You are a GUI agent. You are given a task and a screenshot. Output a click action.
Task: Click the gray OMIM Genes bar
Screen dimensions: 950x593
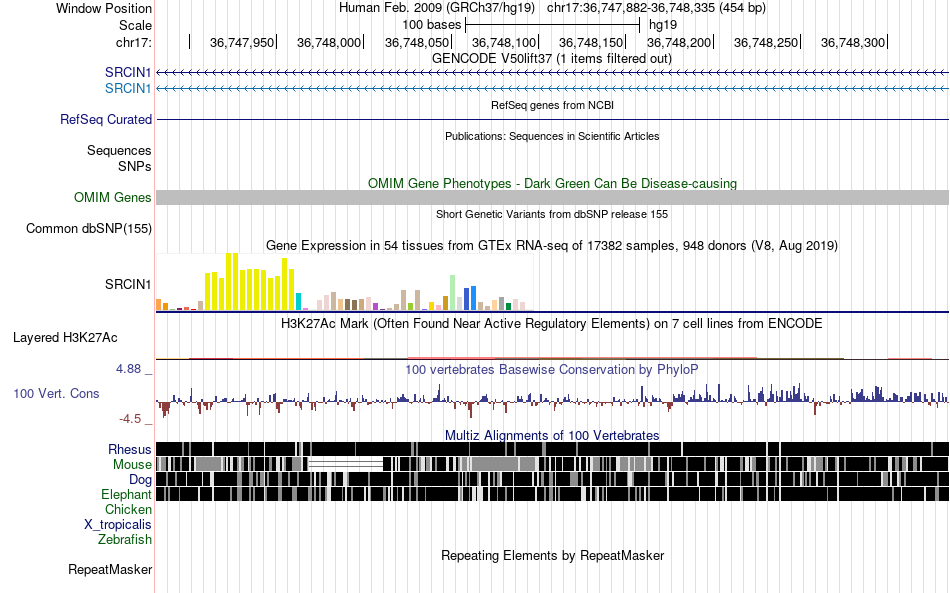[553, 197]
